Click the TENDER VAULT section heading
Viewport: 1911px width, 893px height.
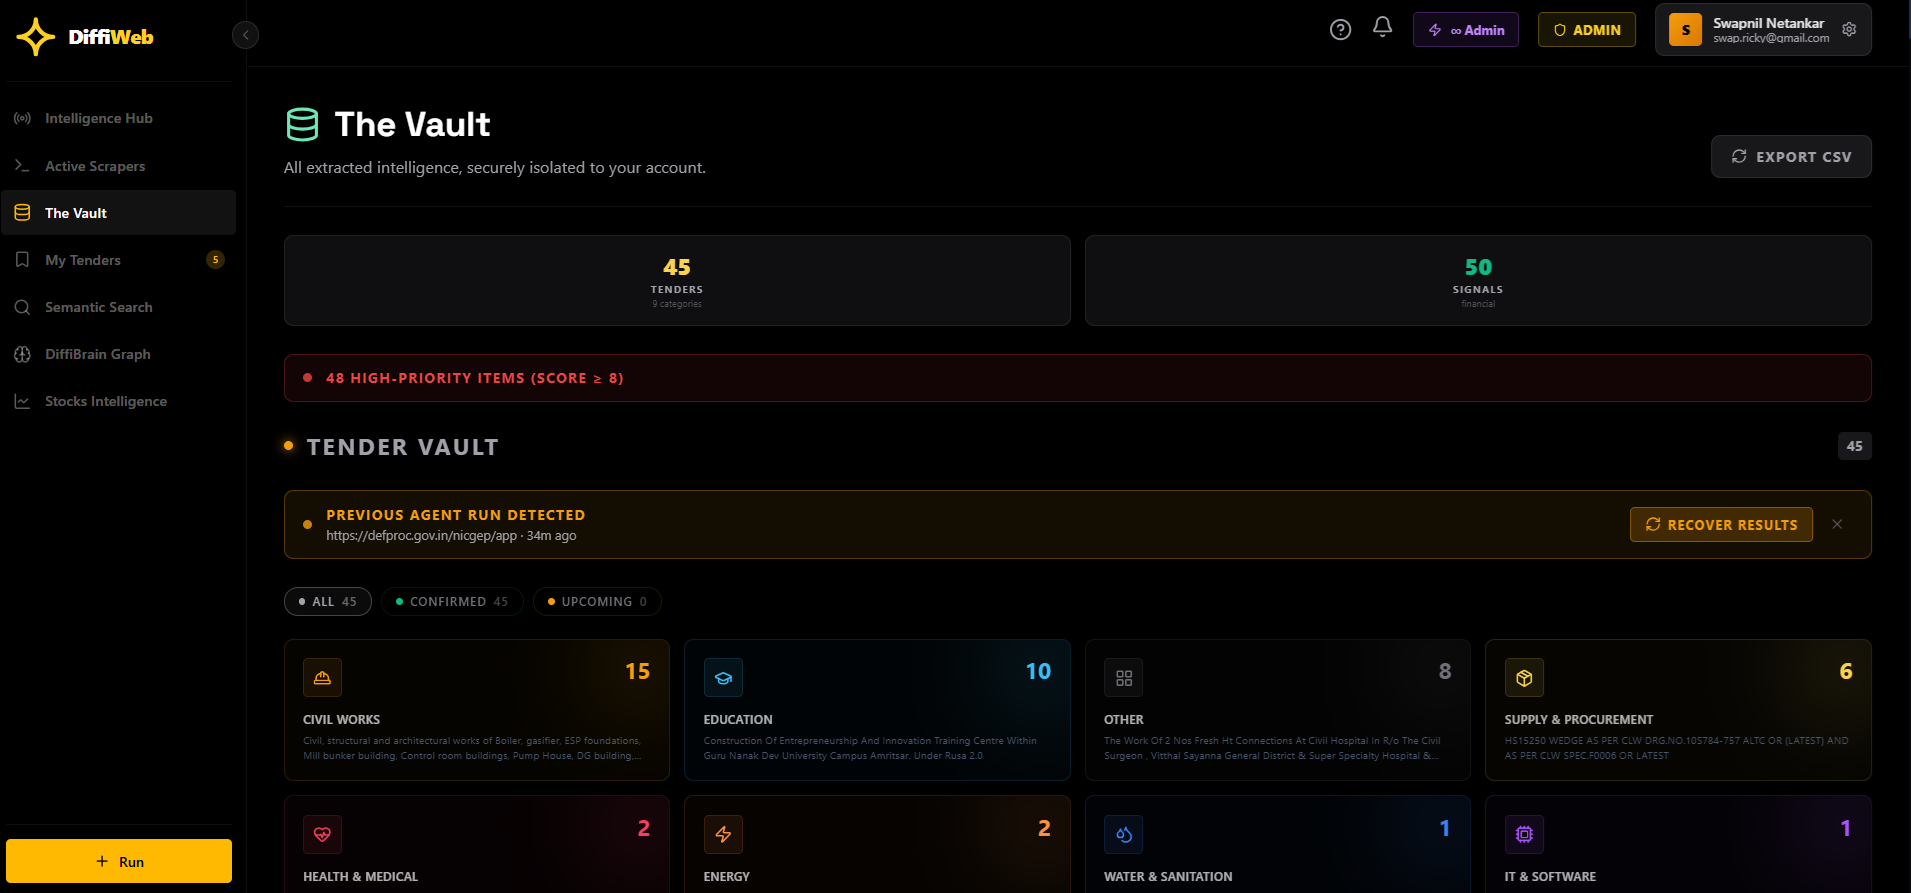point(402,447)
